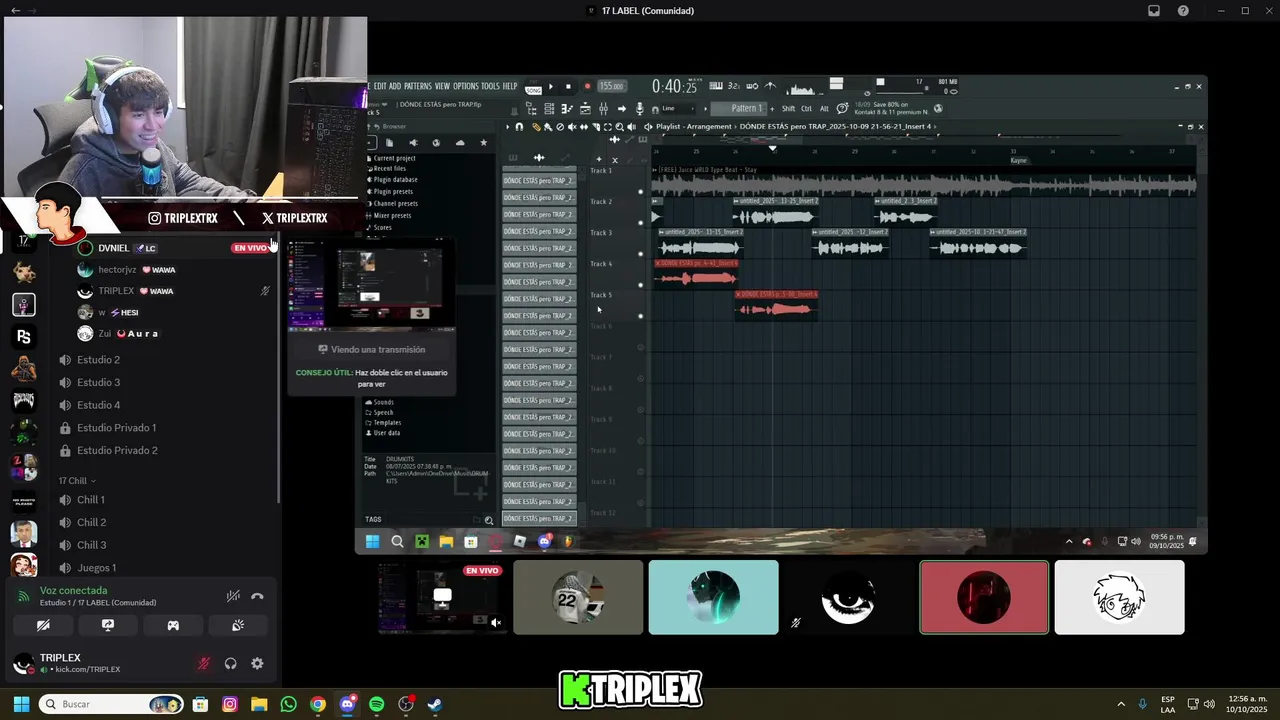Open FL Studio ADD menu
This screenshot has width=1280, height=720.
click(x=395, y=86)
